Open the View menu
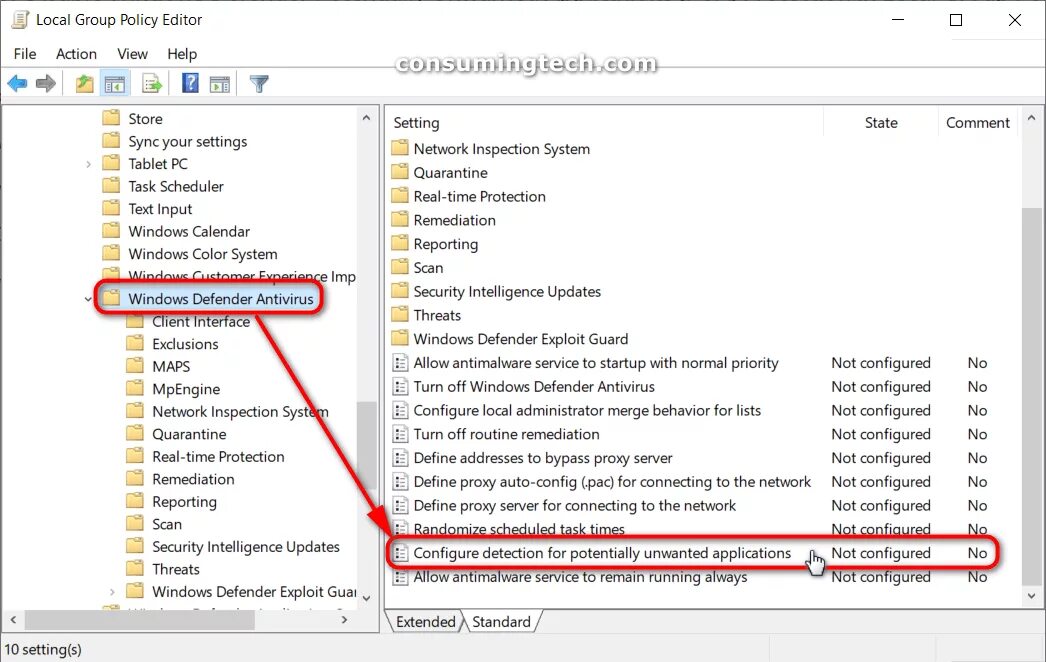This screenshot has width=1046, height=662. pyautogui.click(x=132, y=54)
